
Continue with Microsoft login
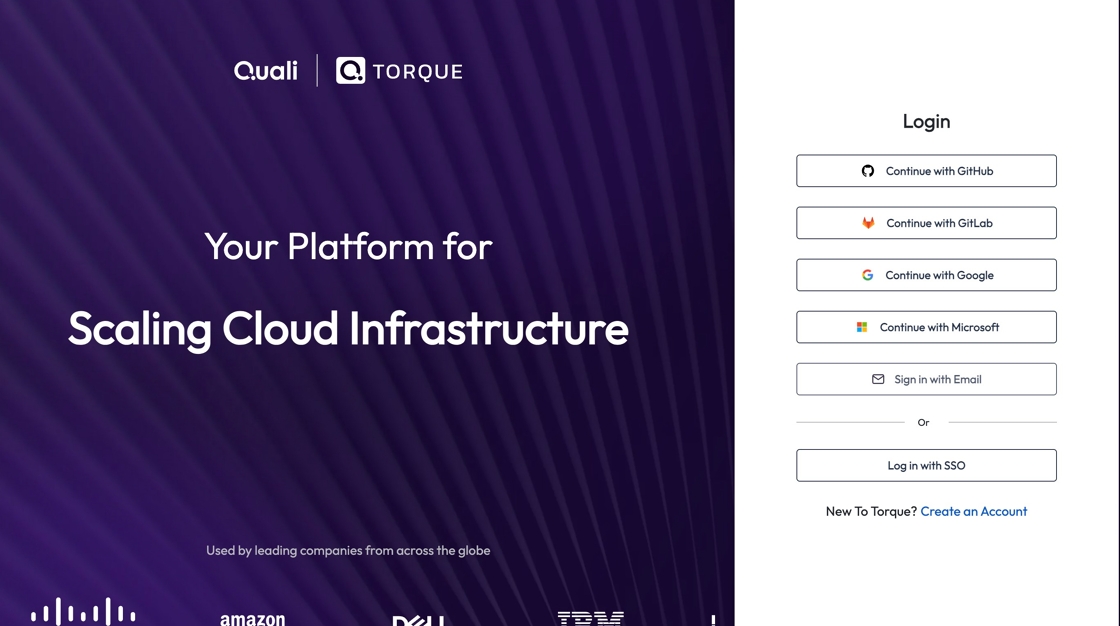(926, 327)
